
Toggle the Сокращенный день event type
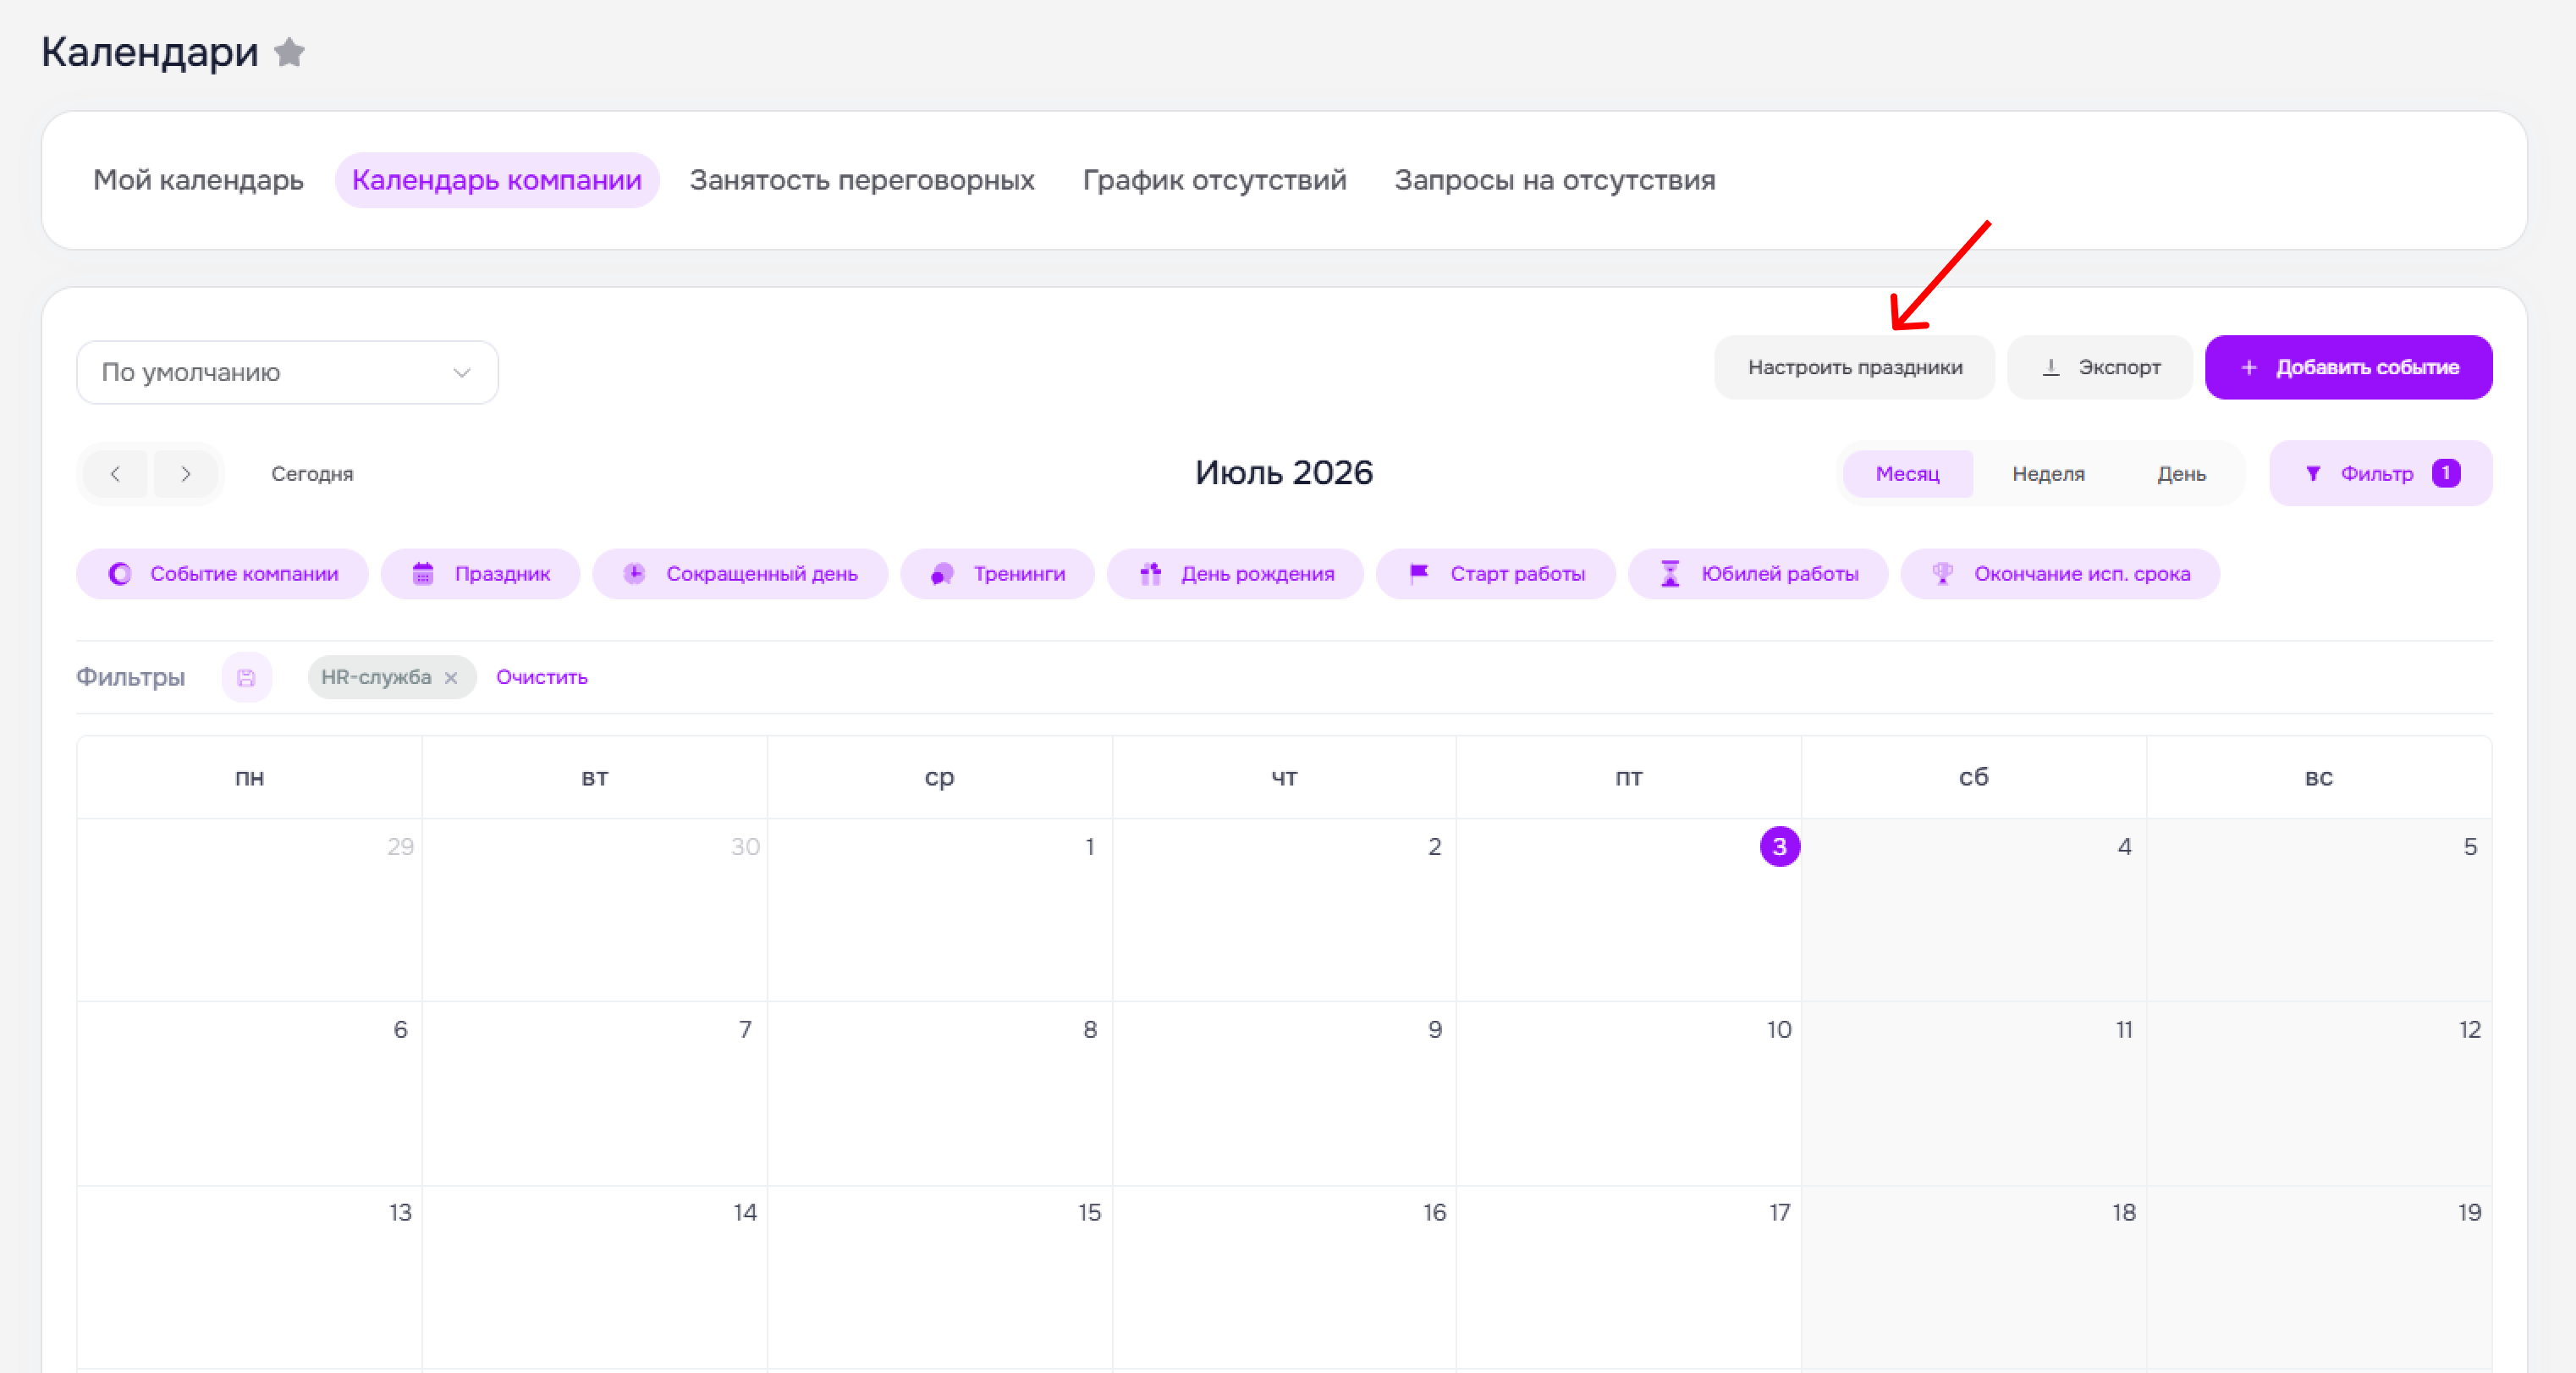(740, 574)
